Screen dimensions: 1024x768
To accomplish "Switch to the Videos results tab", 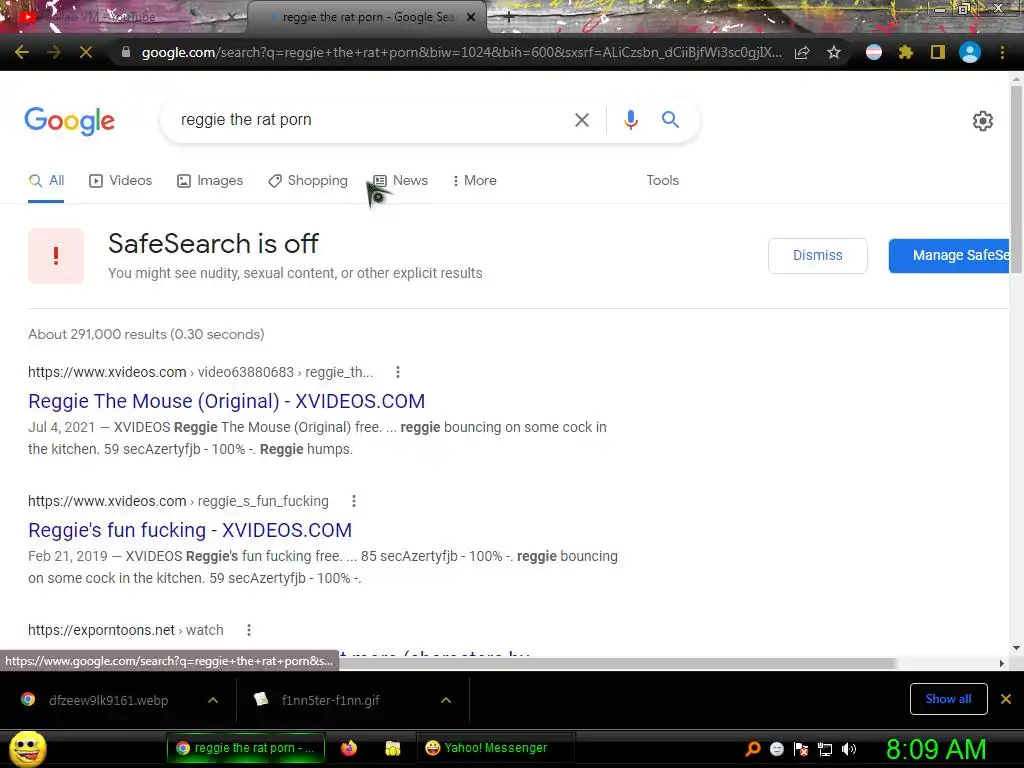I will coord(121,181).
